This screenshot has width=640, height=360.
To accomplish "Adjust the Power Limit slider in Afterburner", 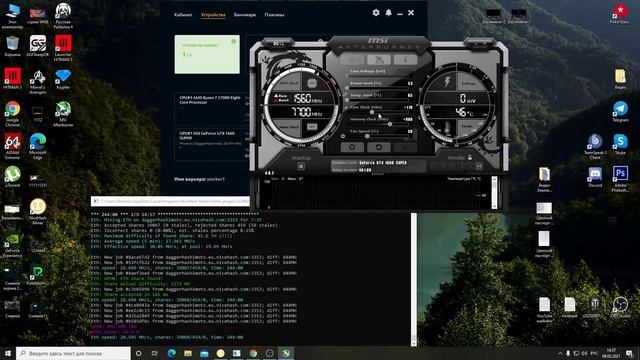I will pyautogui.click(x=378, y=88).
